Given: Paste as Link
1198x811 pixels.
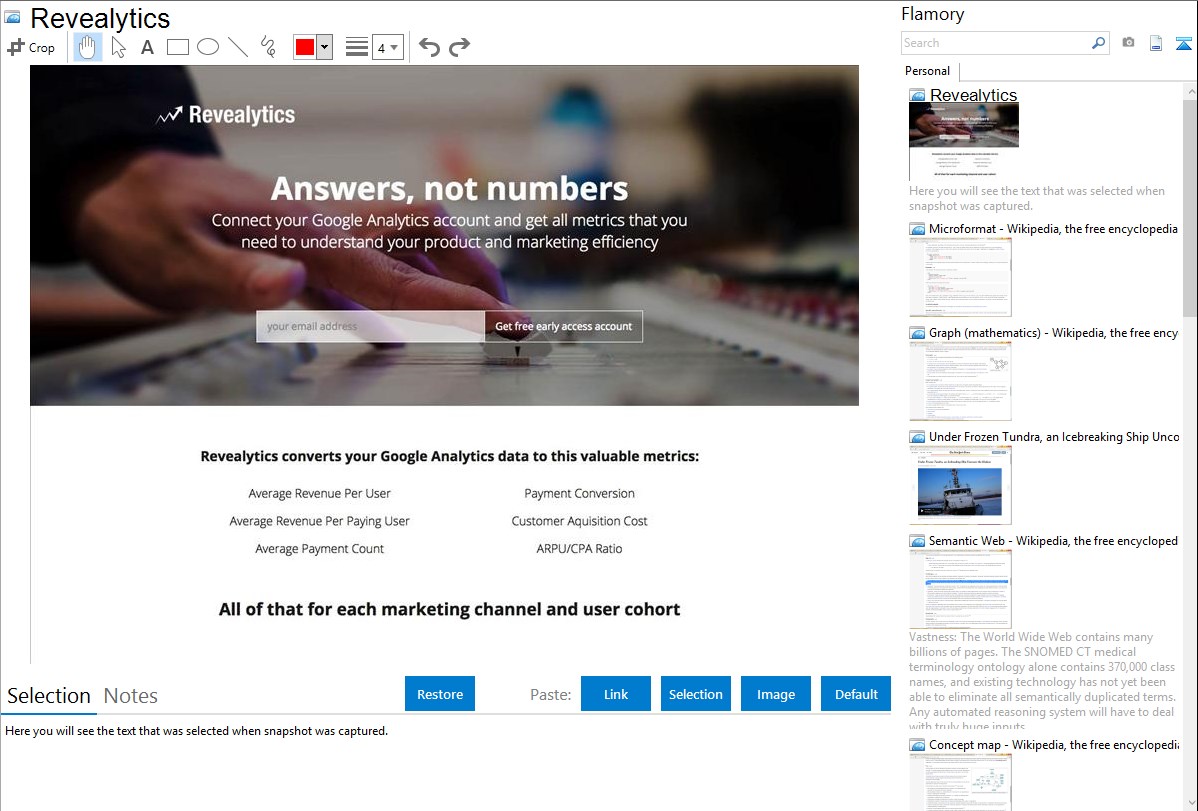Looking at the screenshot, I should [616, 694].
